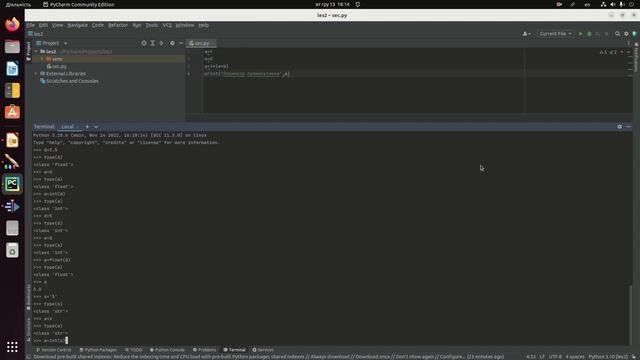
Task: Launch Firefox from the Ubuntu dock
Action: pyautogui.click(x=12, y=24)
